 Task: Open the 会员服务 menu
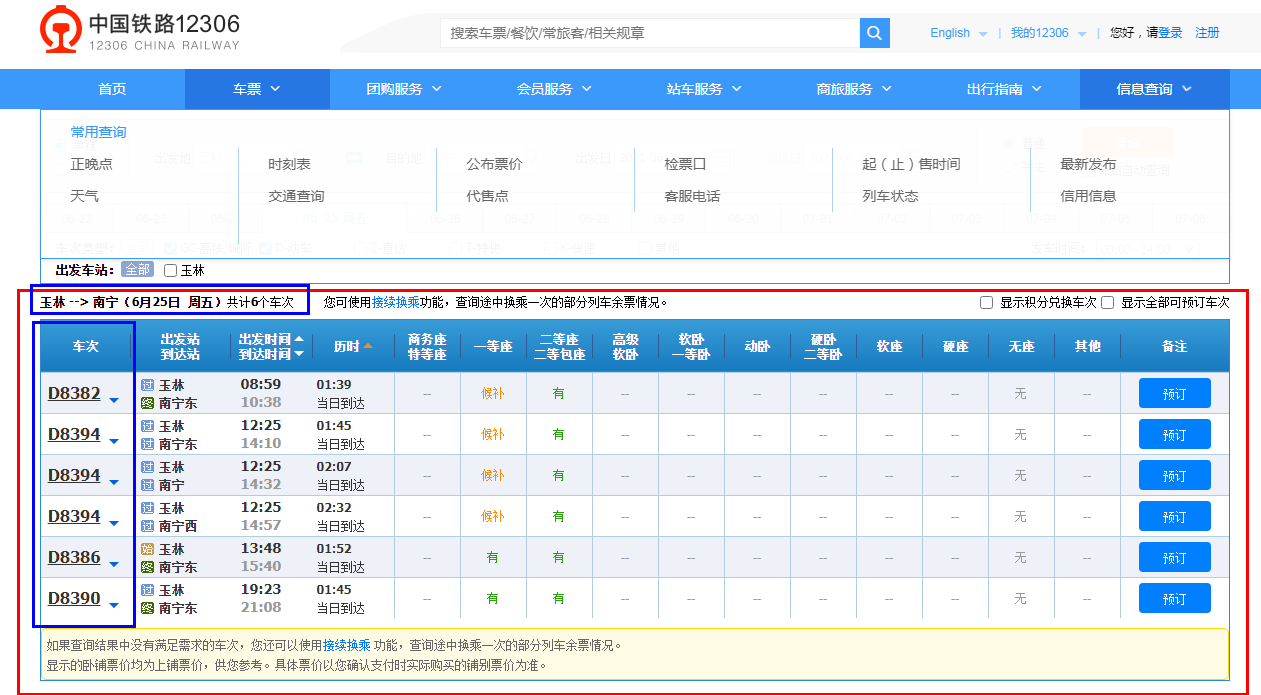(x=554, y=89)
